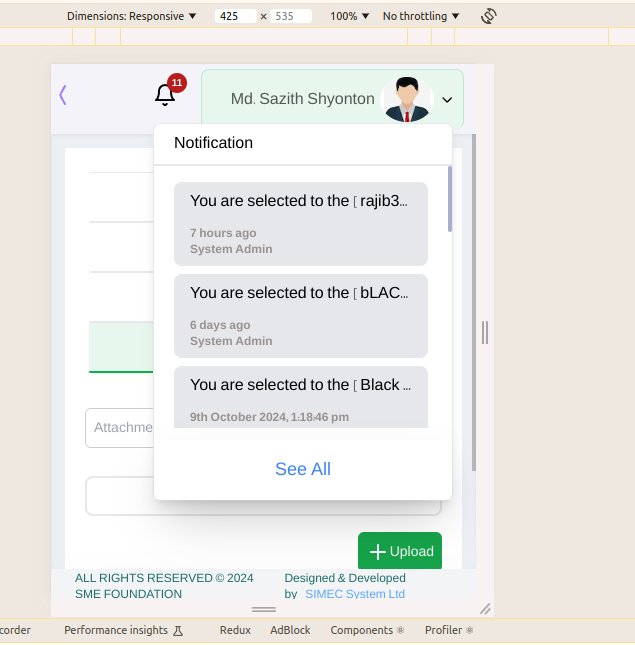Switch to the Components tab

(367, 630)
